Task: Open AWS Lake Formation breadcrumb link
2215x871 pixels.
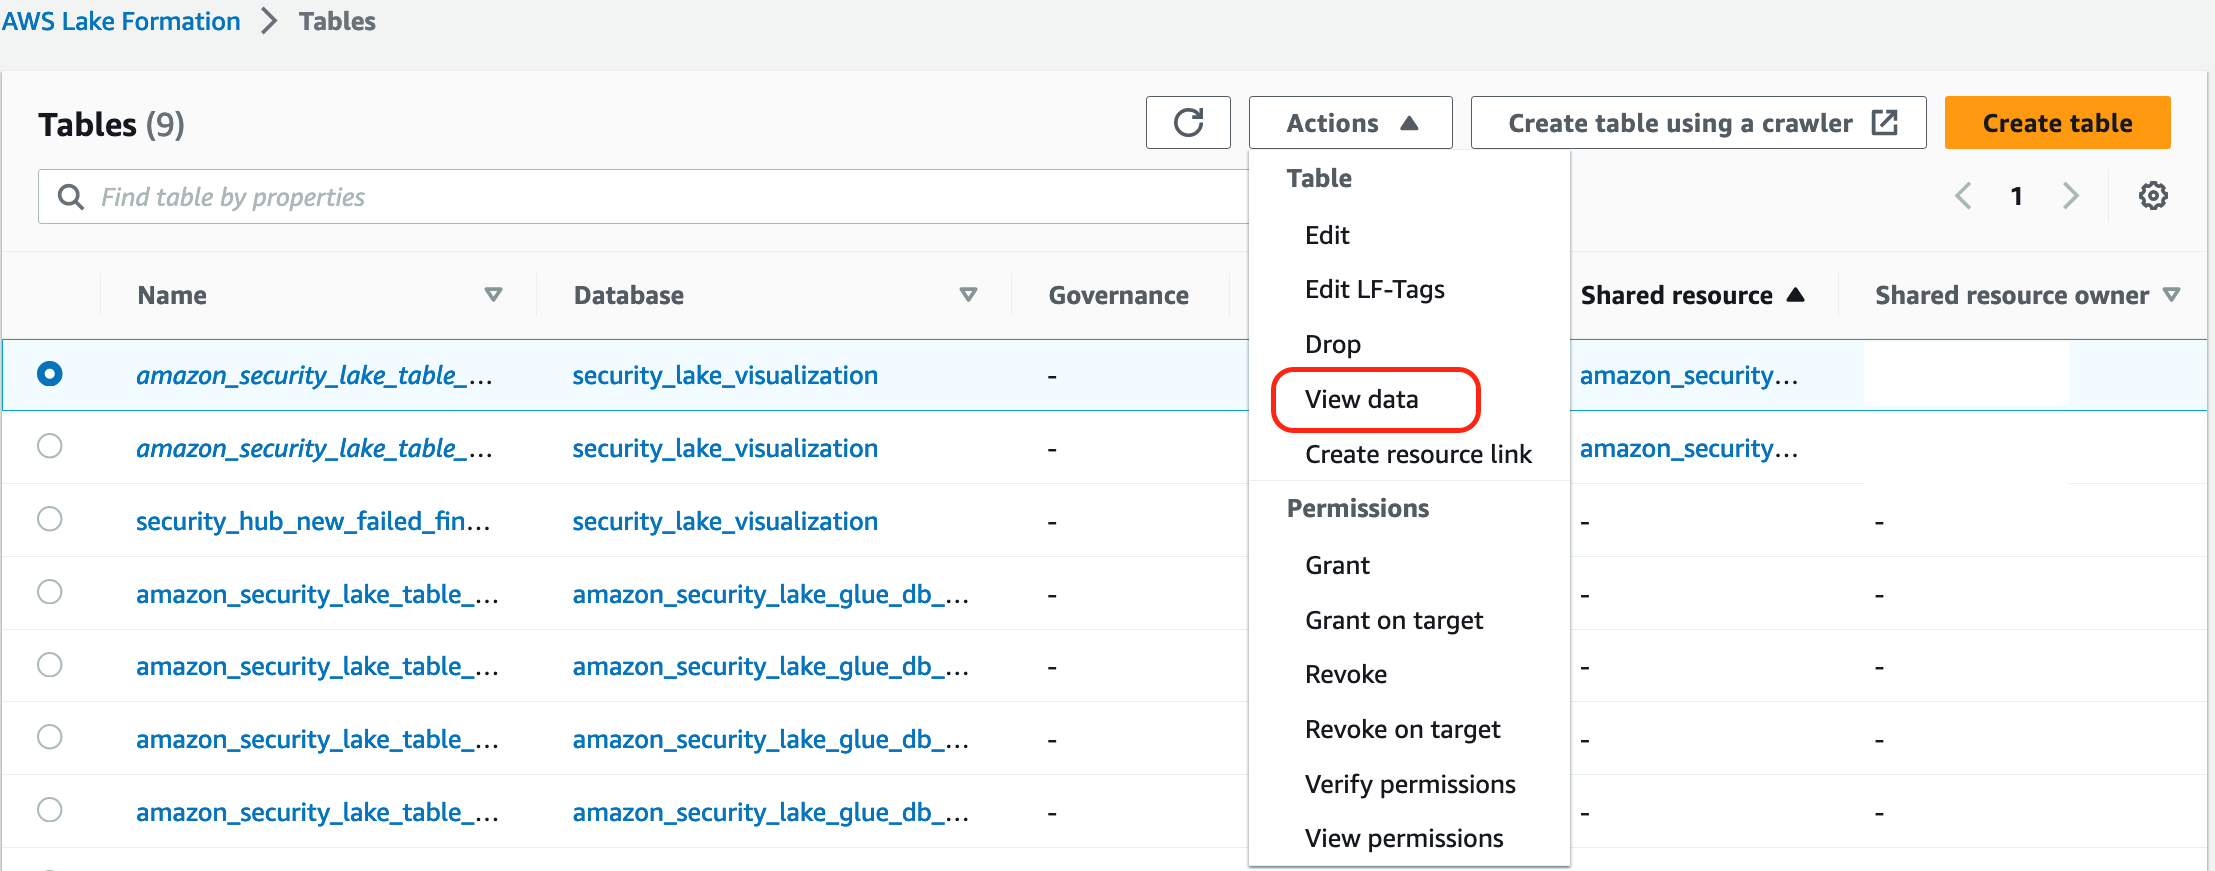Action: coord(121,21)
